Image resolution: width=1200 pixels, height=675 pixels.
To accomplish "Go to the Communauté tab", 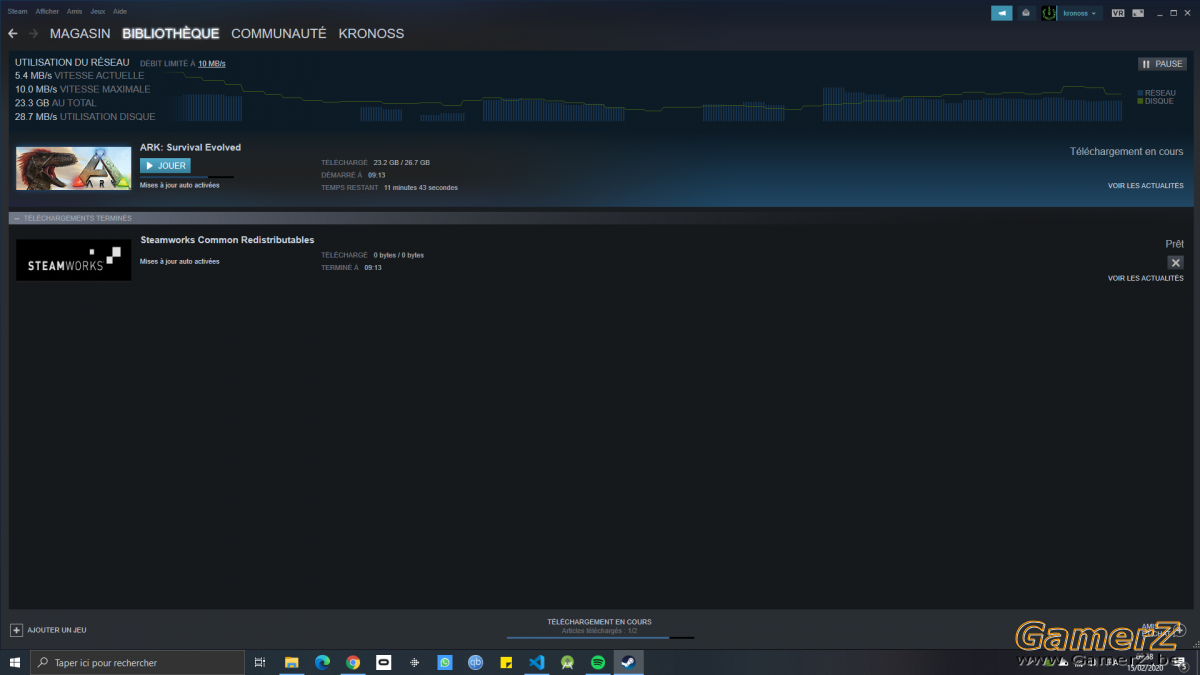I will coord(279,34).
